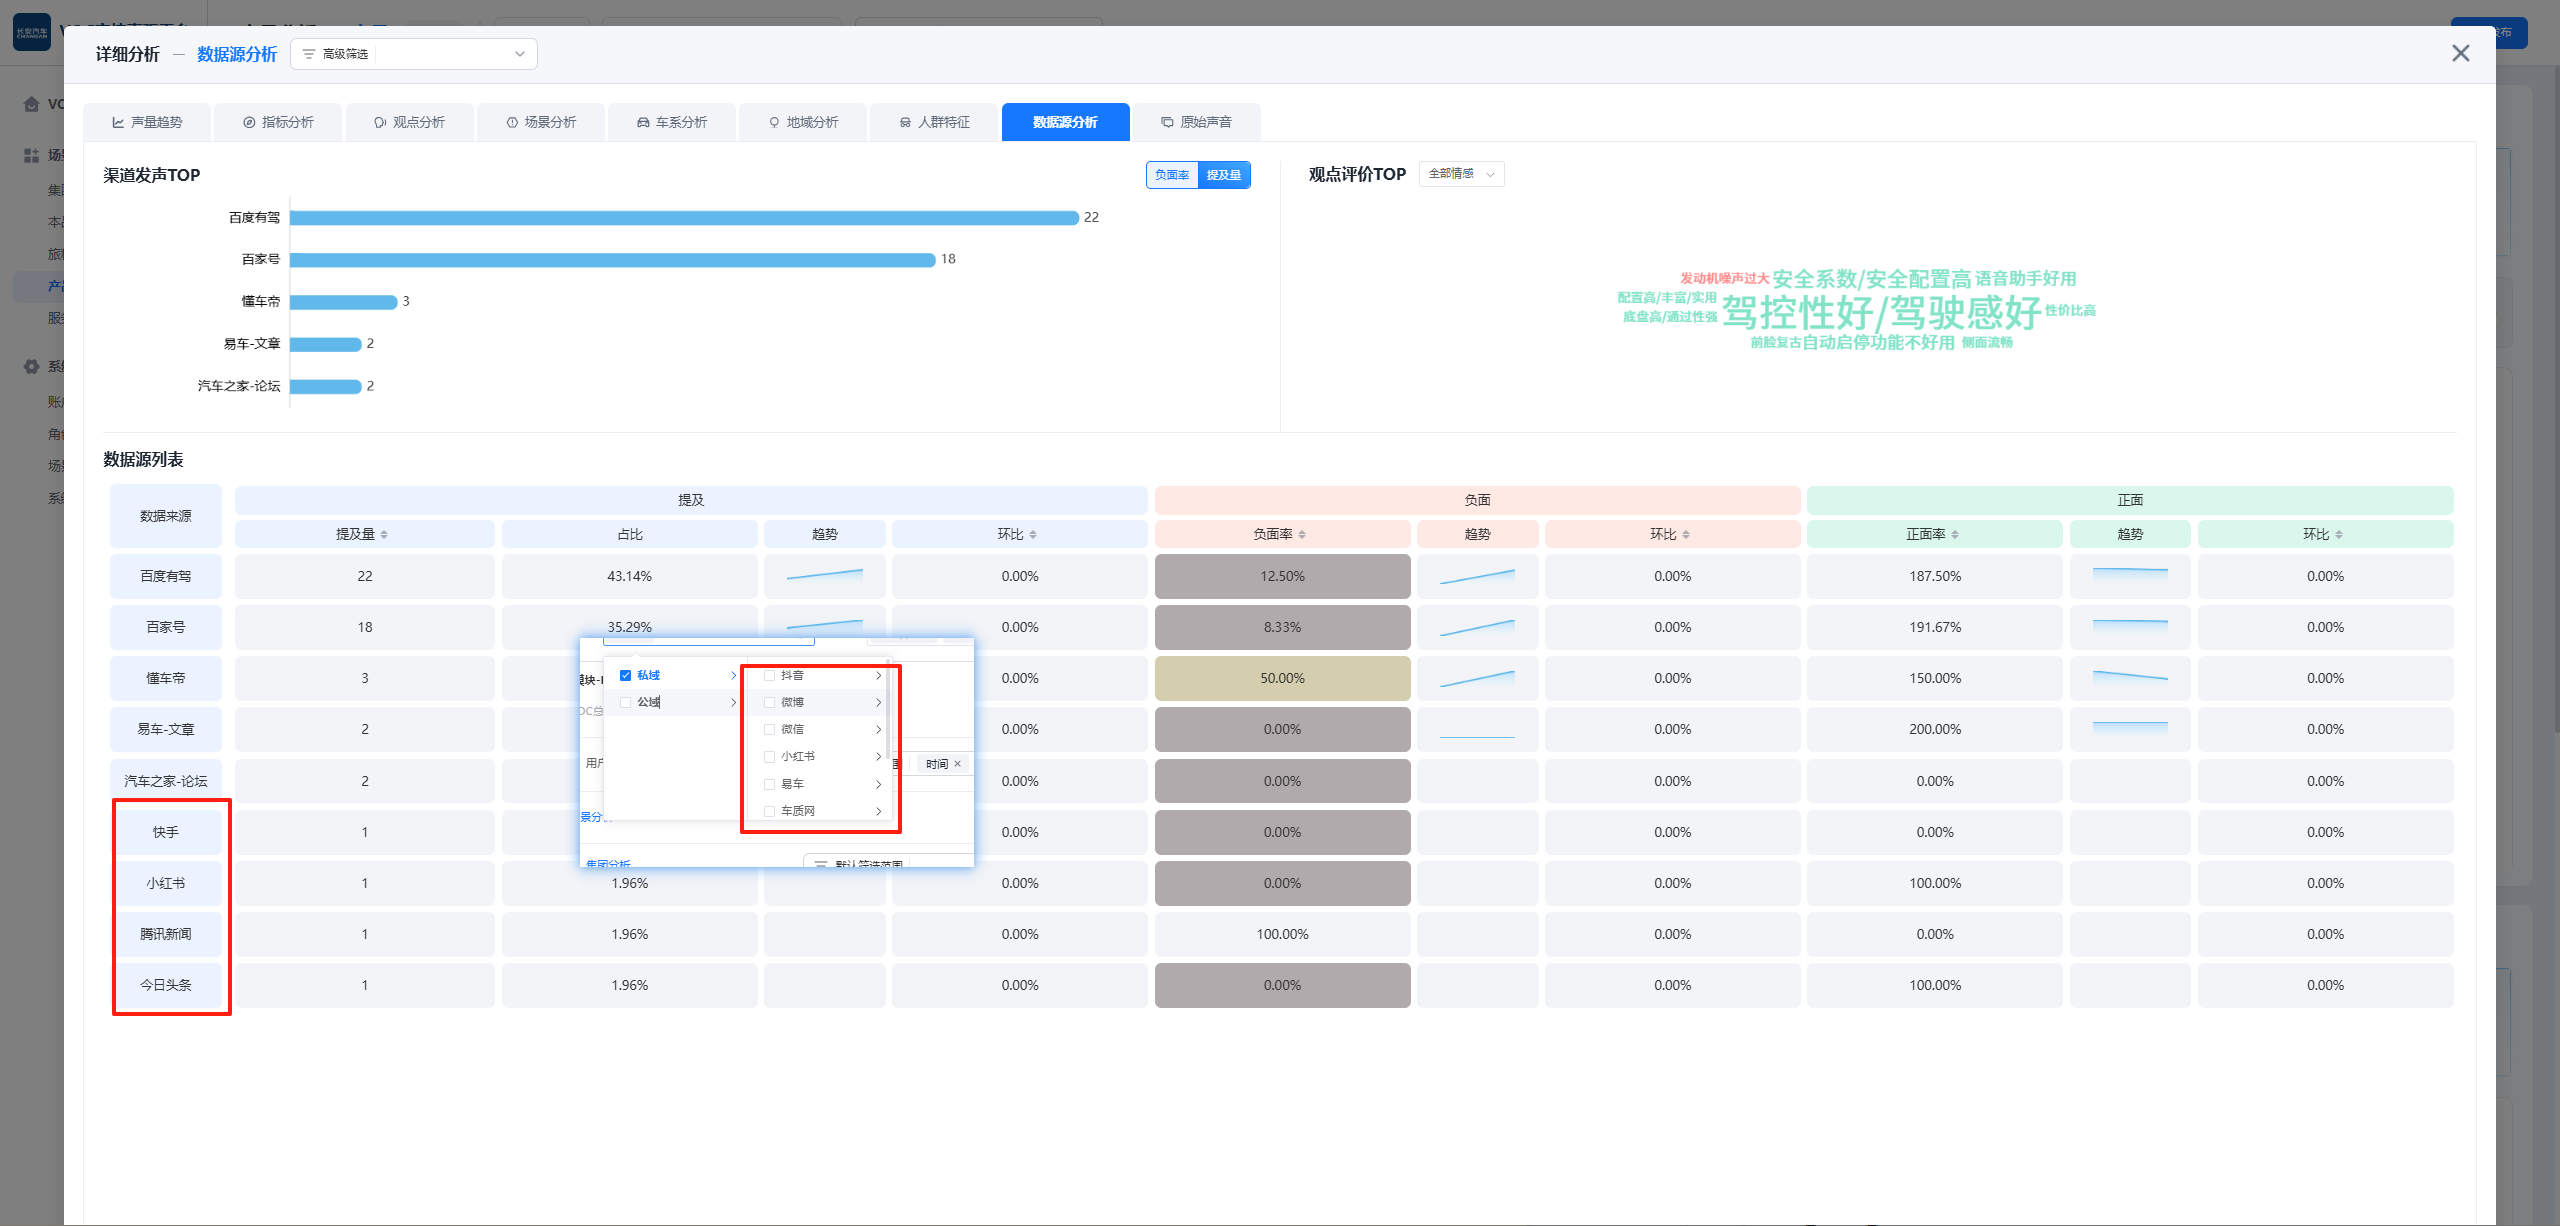The height and width of the screenshot is (1226, 2560).
Task: Switch to the 数据源分析 tab
Action: pyautogui.click(x=1065, y=123)
